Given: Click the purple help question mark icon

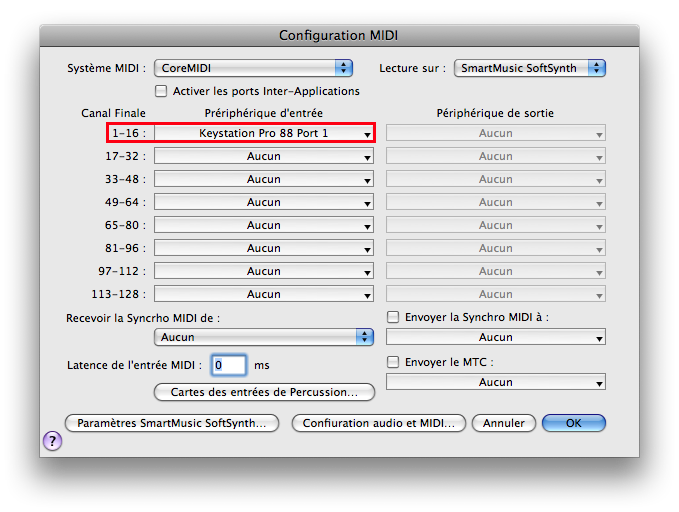Looking at the screenshot, I should (52, 441).
